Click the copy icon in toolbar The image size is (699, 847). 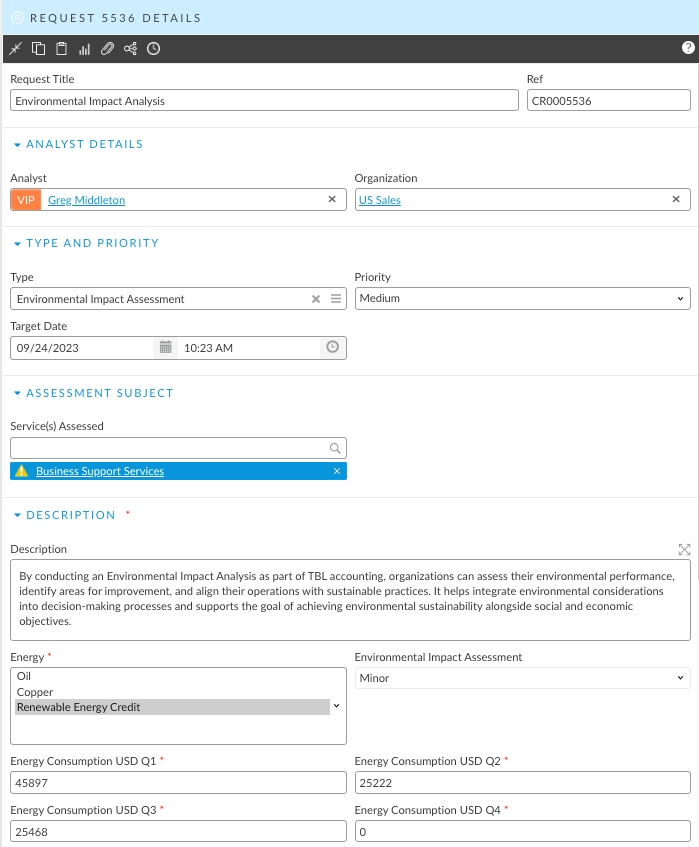click(38, 49)
